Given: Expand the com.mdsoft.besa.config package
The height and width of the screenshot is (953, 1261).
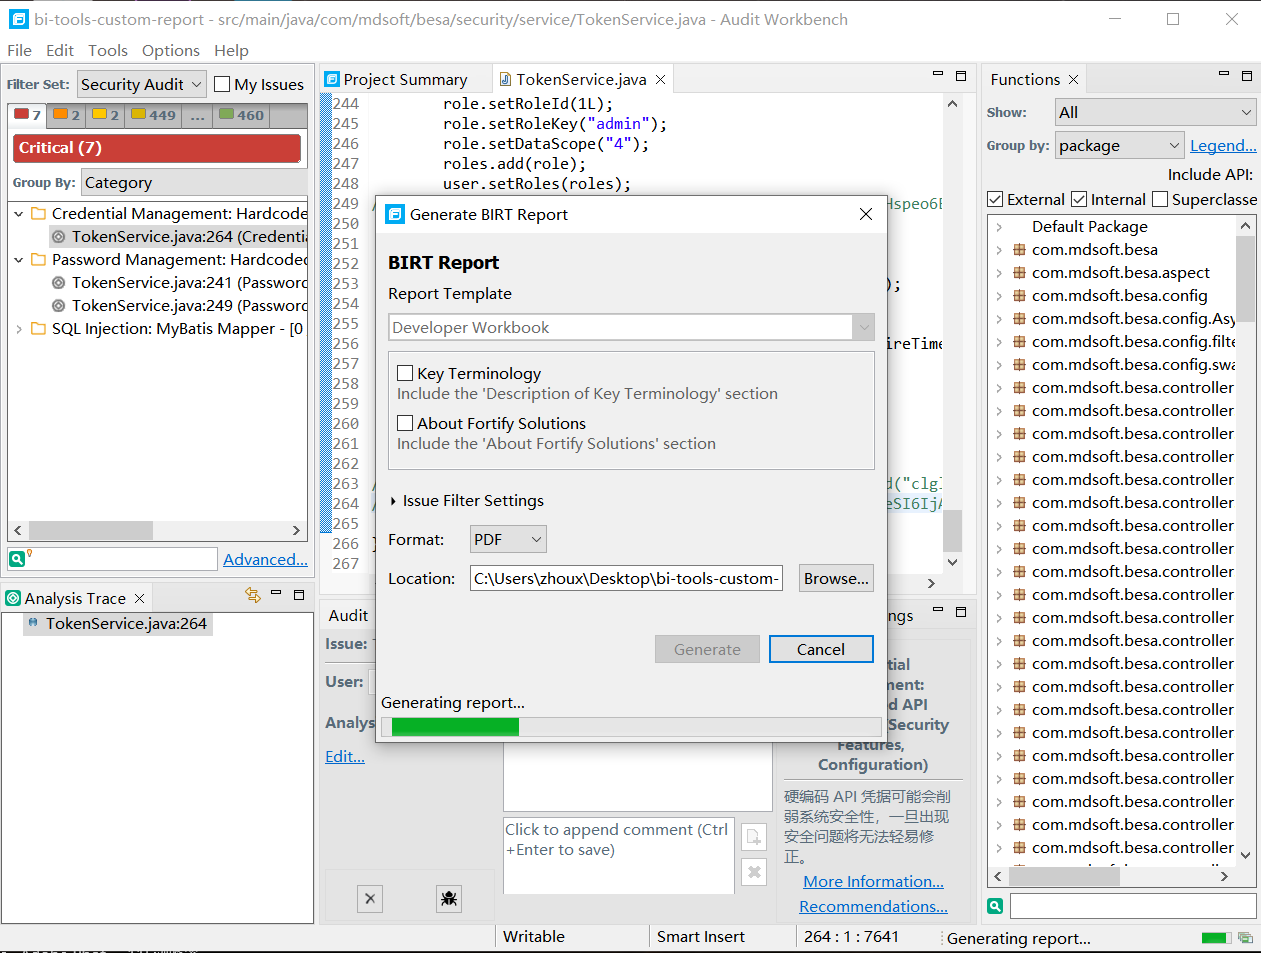Looking at the screenshot, I should point(999,295).
